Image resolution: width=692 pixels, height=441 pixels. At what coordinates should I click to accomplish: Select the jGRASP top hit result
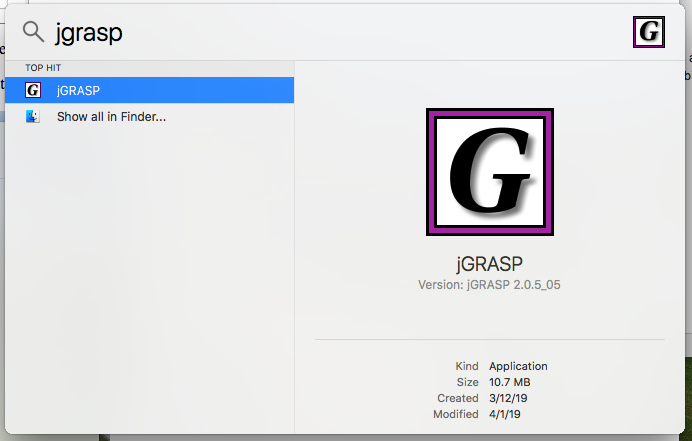point(150,90)
